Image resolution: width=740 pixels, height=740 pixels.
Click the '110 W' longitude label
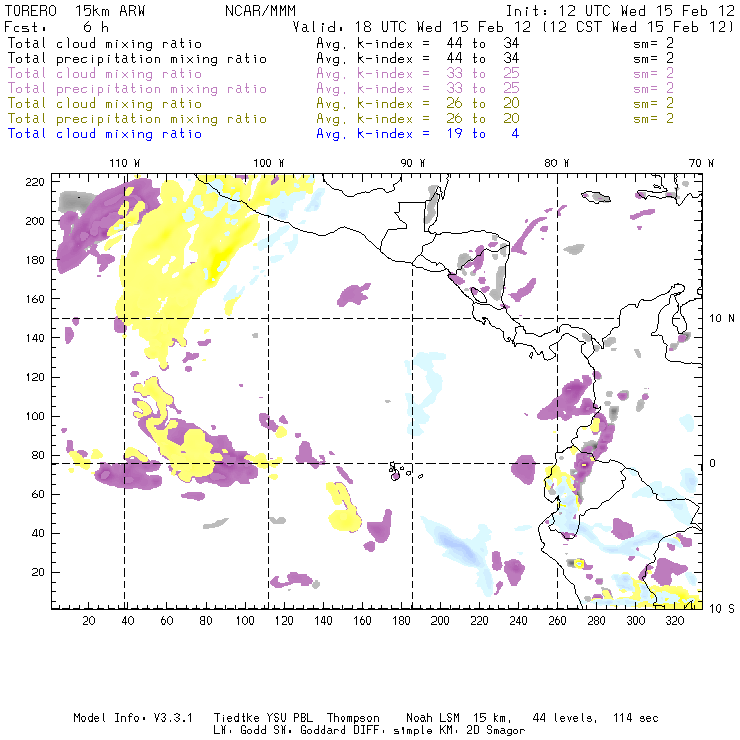coord(125,163)
